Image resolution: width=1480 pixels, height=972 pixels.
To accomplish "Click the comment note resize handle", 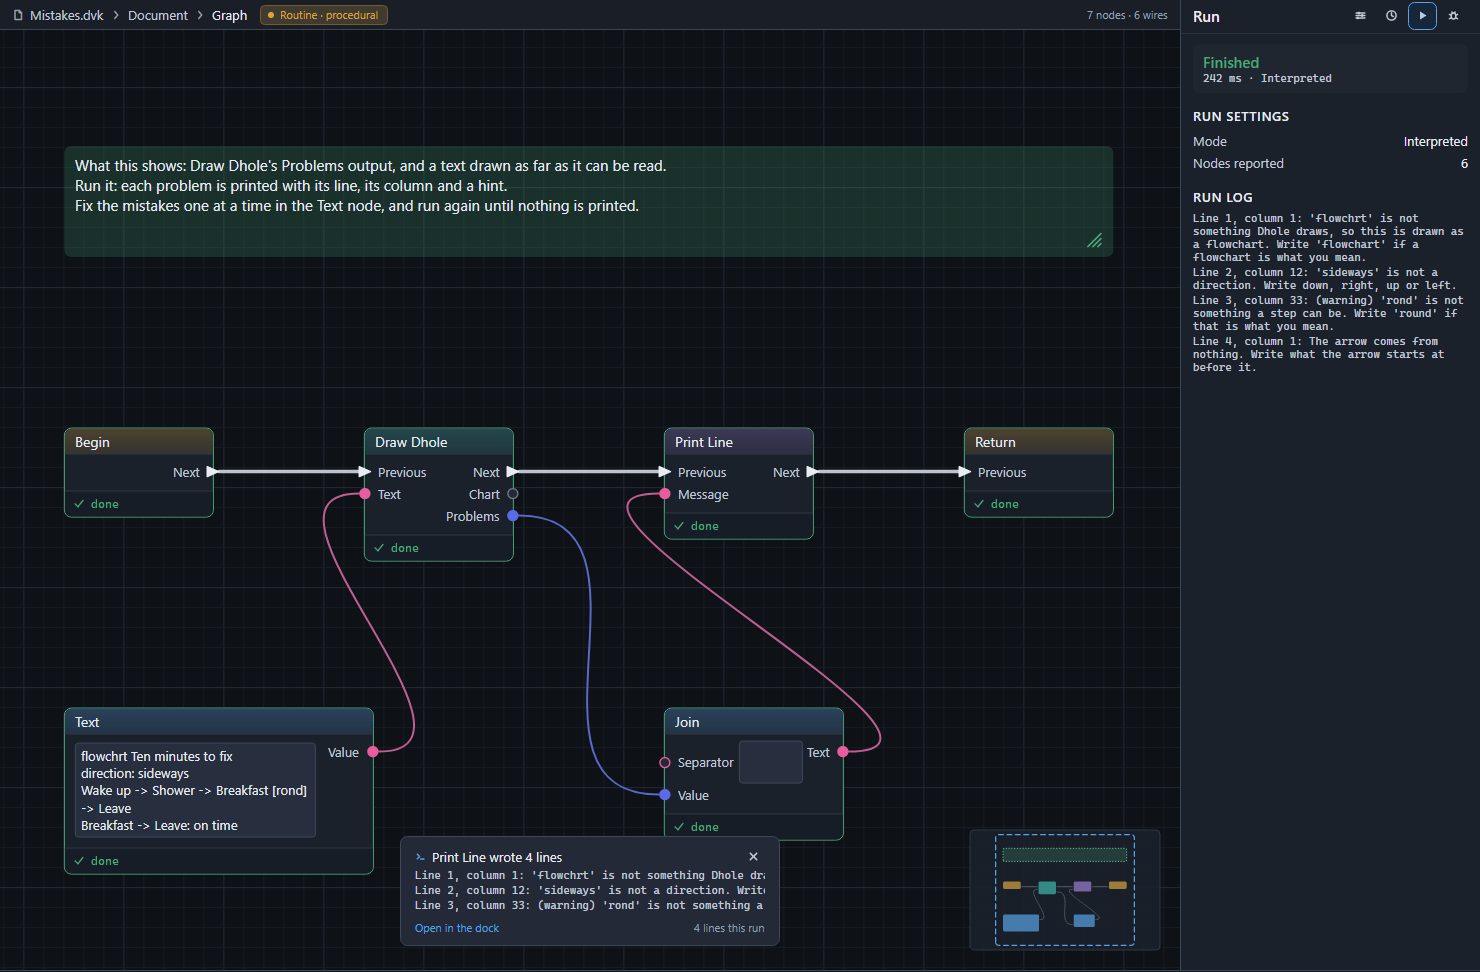I will point(1095,240).
